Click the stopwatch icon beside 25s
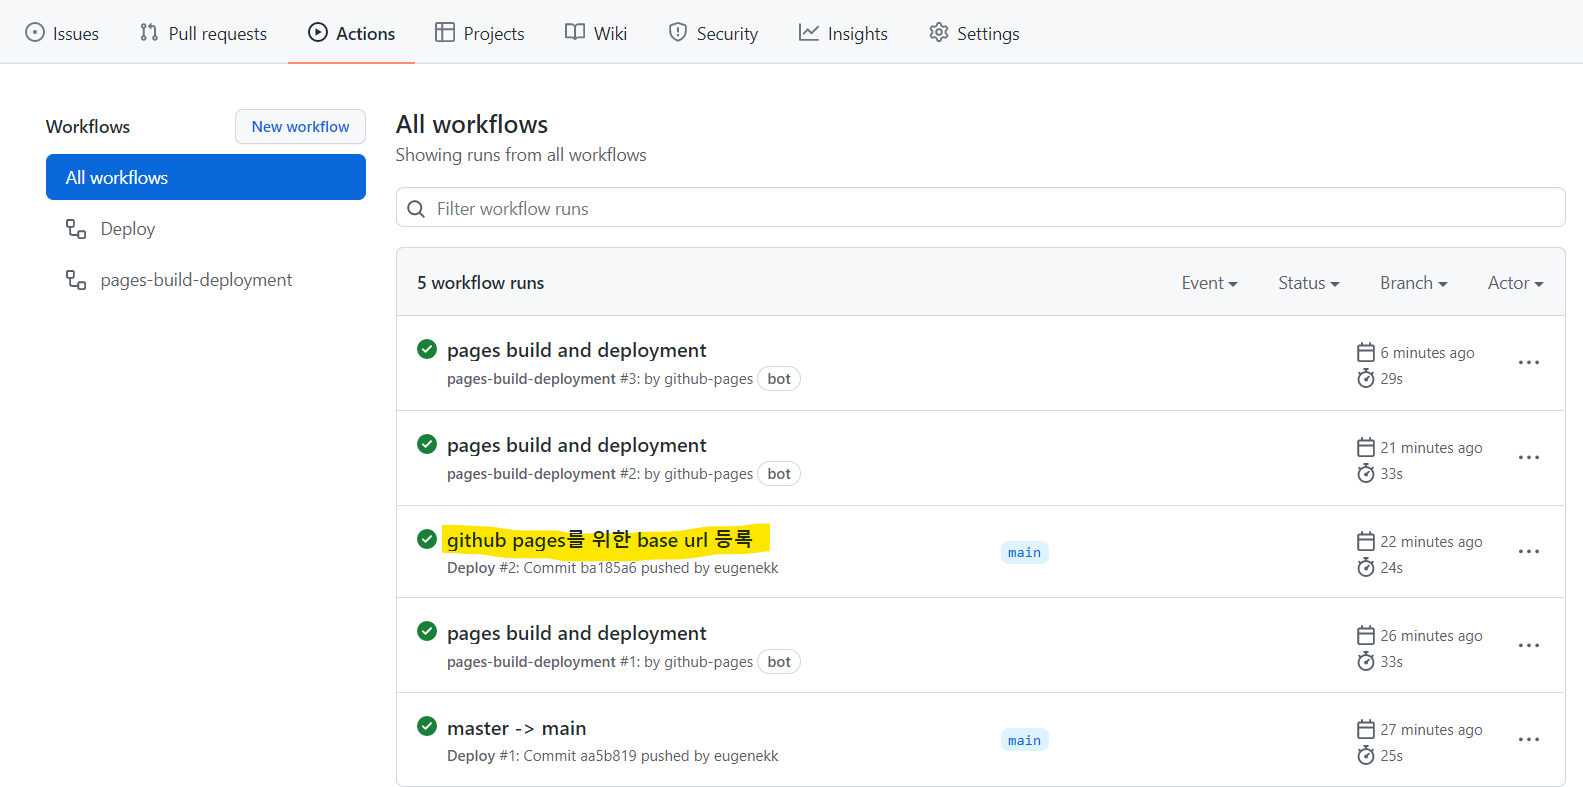 [x=1366, y=755]
